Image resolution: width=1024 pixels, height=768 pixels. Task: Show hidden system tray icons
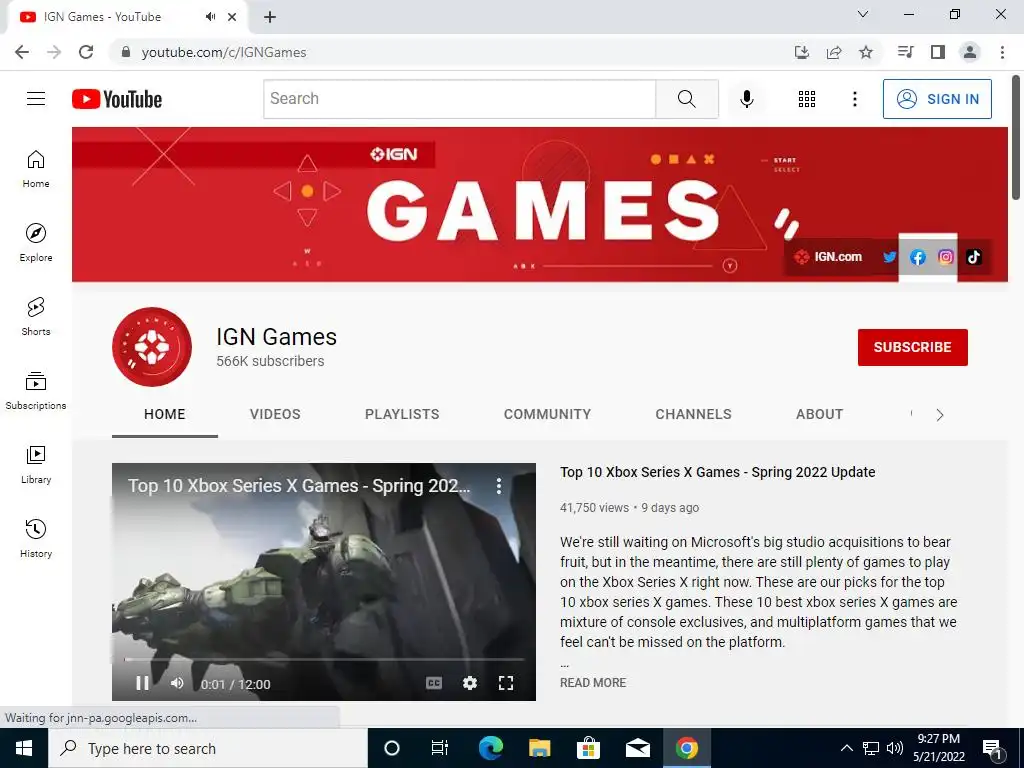coord(846,748)
